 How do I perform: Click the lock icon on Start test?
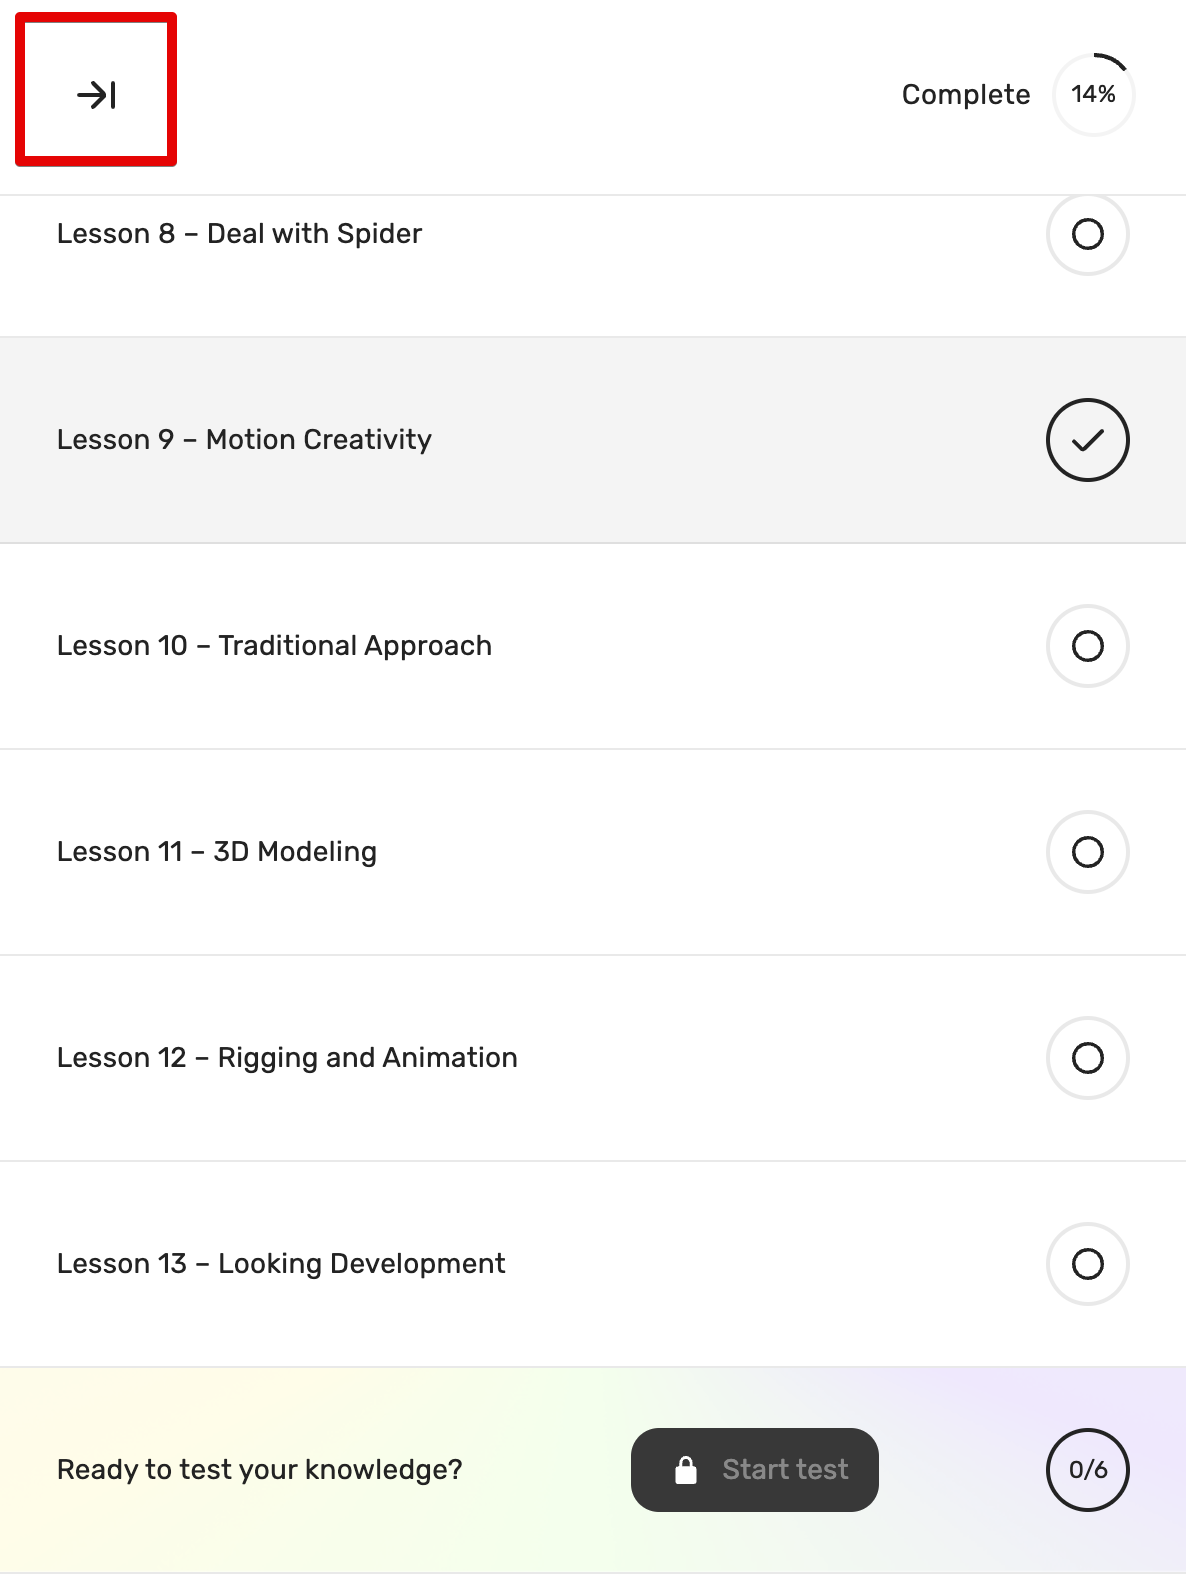(686, 1470)
